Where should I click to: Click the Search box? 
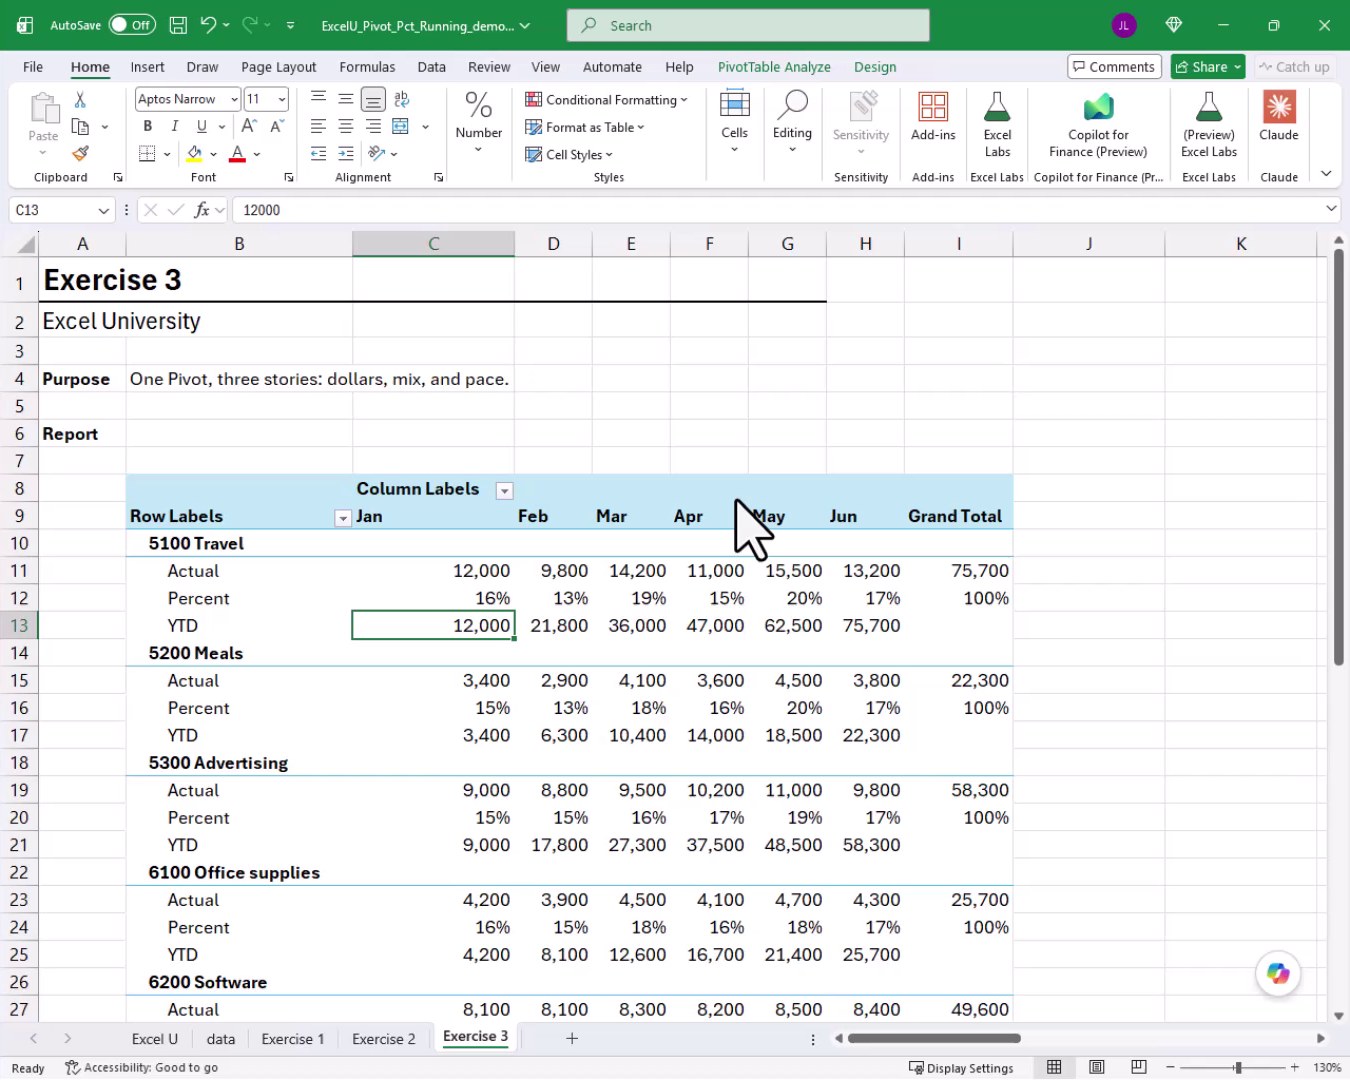coord(748,25)
